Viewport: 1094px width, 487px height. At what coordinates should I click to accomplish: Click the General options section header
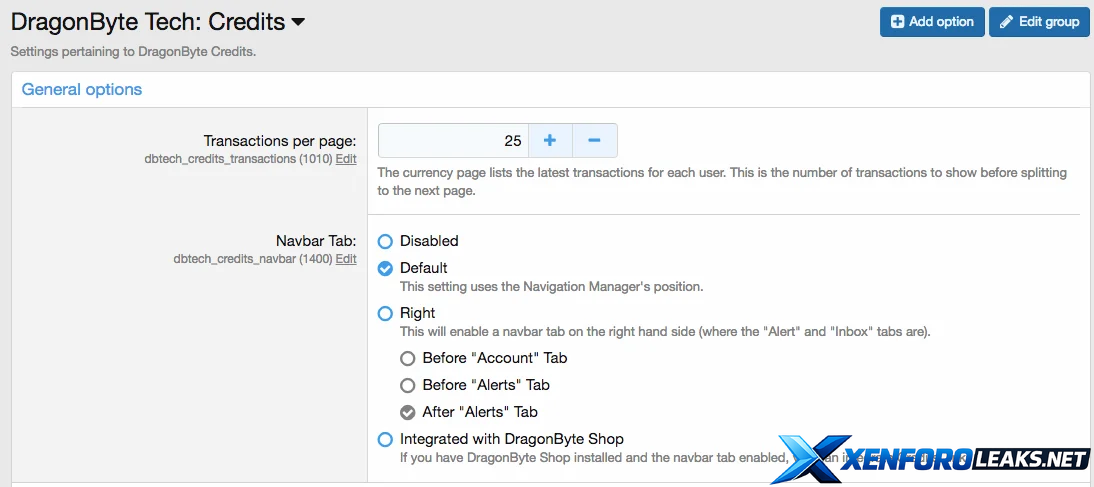[82, 89]
